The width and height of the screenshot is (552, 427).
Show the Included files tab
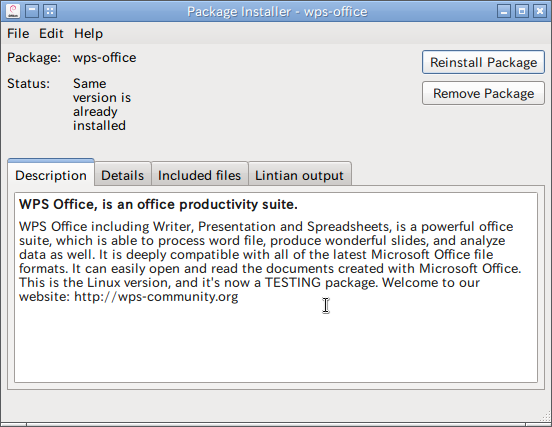[x=199, y=175]
